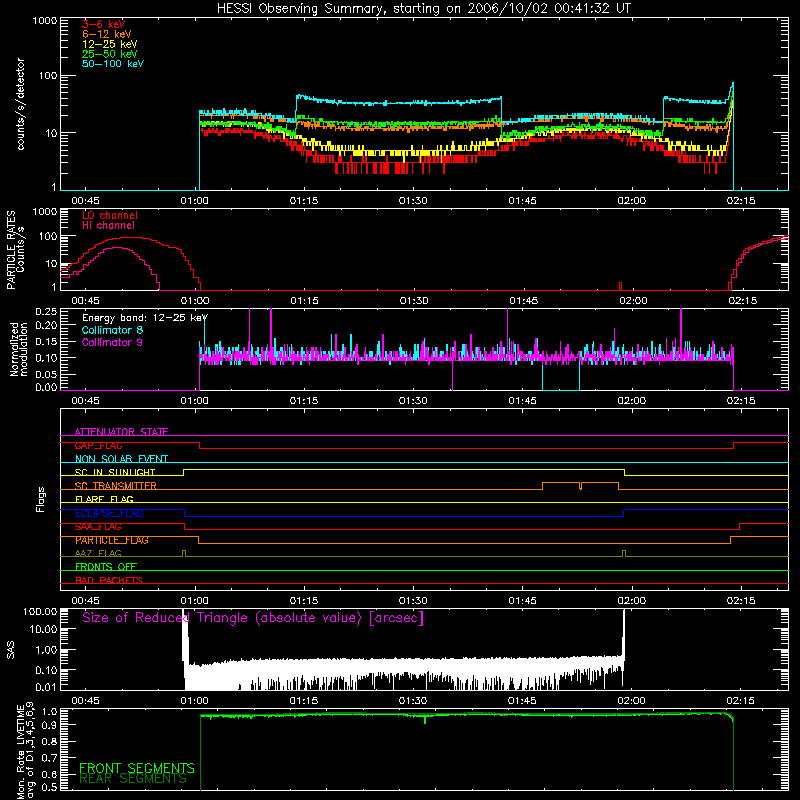Click the "SAS" axis label
800x800 pixels.
11,650
